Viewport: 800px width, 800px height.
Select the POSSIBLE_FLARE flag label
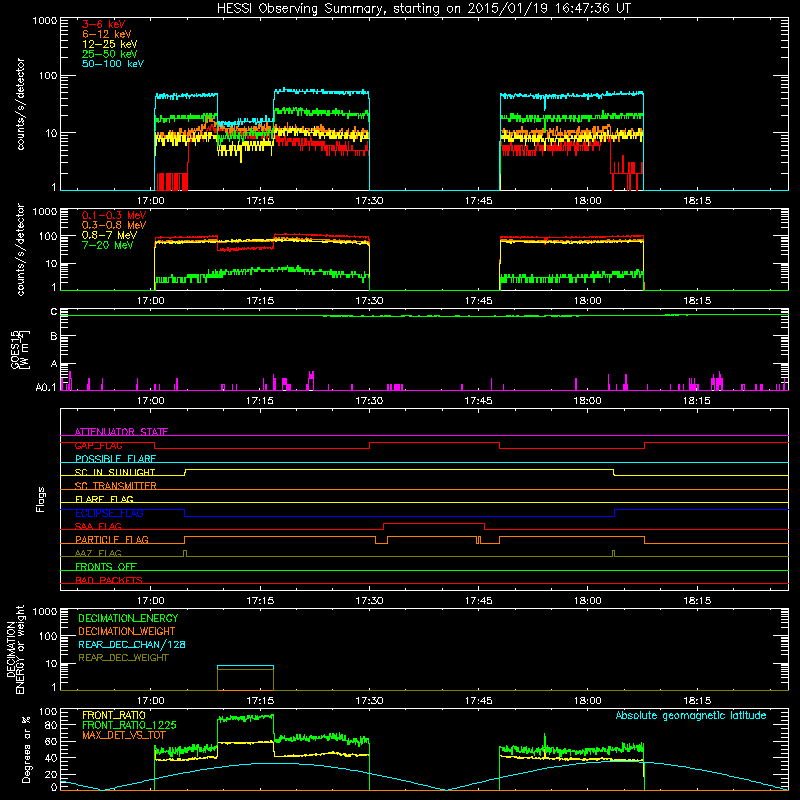tap(115, 459)
